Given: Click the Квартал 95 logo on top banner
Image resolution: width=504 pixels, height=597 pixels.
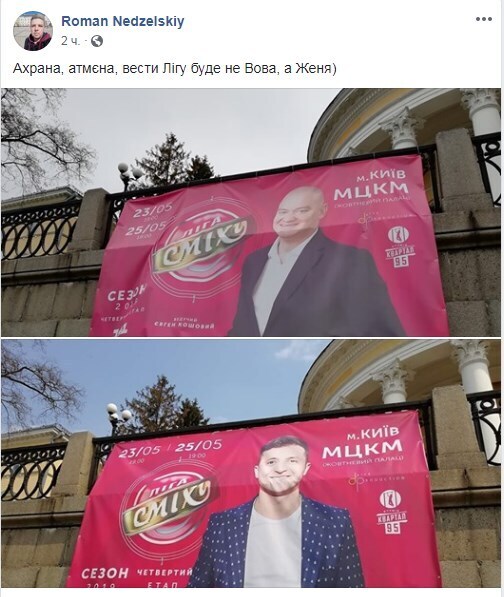Looking at the screenshot, I should tap(399, 246).
